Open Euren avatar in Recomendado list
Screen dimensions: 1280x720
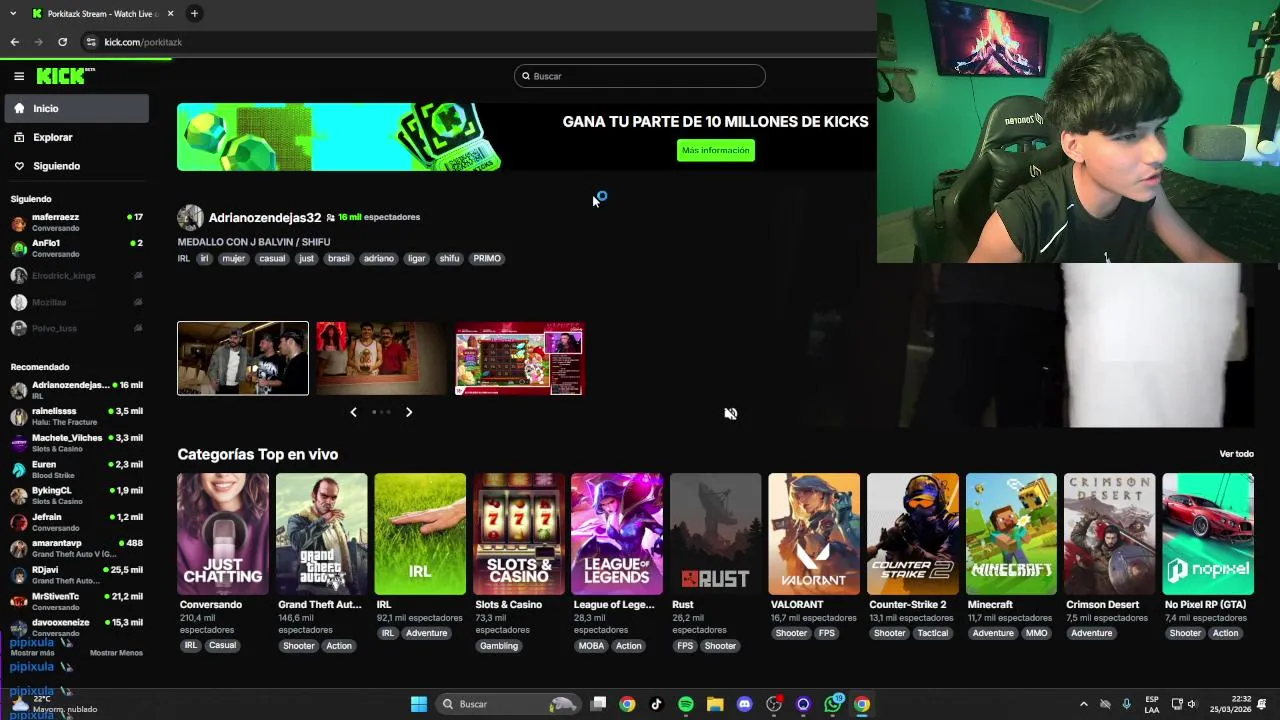[19, 469]
